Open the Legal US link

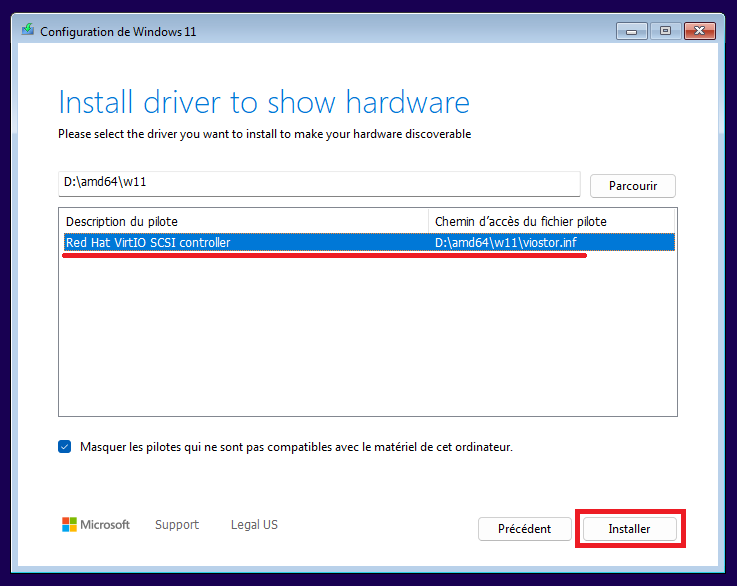pos(254,524)
